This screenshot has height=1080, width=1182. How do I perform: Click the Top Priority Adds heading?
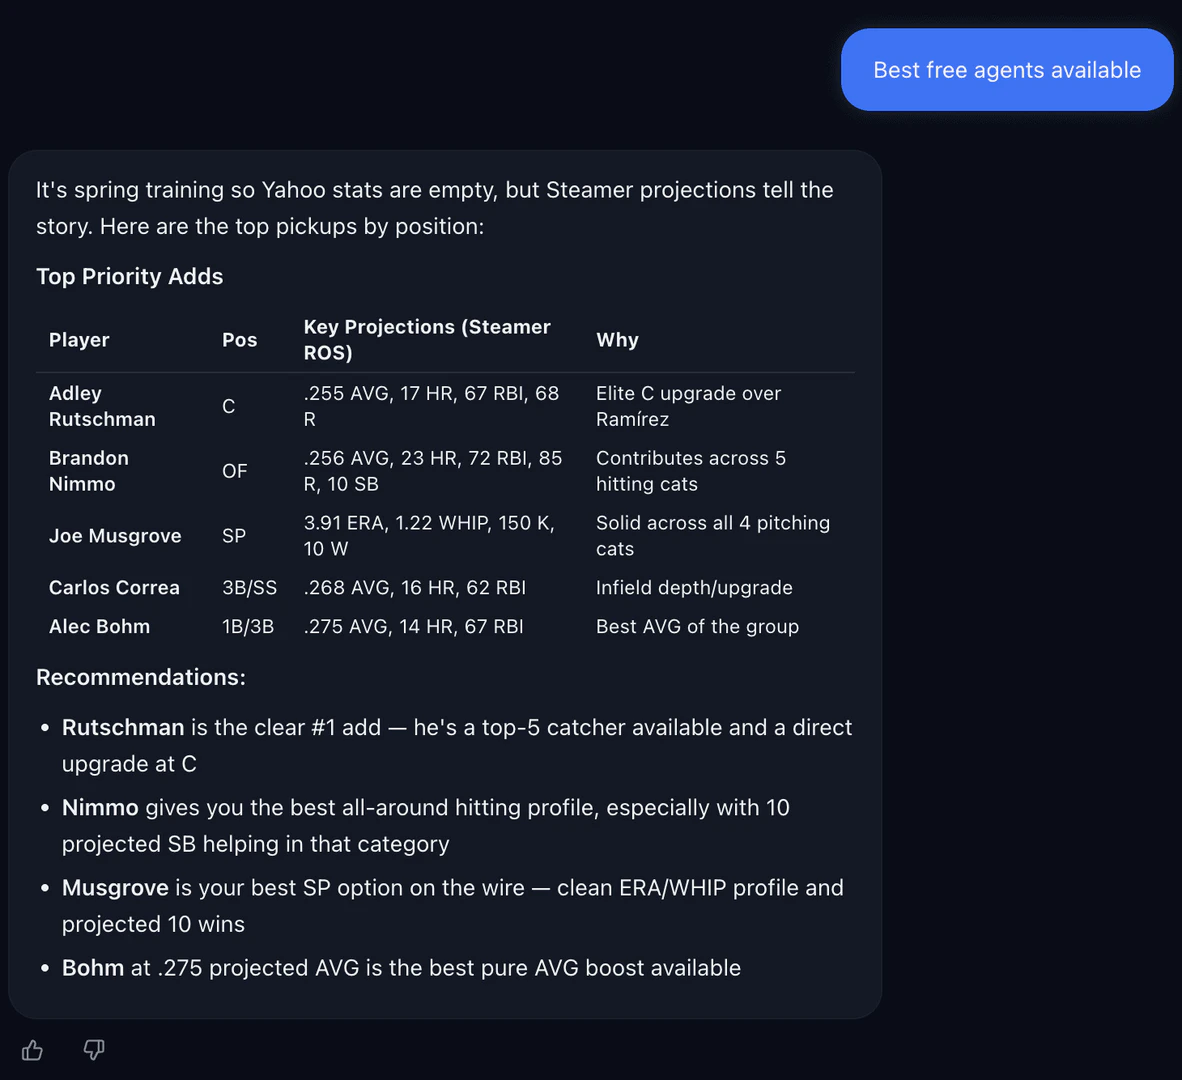pyautogui.click(x=130, y=277)
